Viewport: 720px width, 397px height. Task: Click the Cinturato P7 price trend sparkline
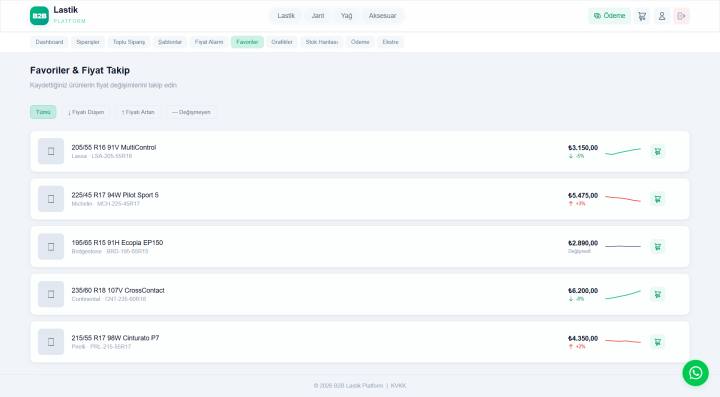click(x=623, y=341)
